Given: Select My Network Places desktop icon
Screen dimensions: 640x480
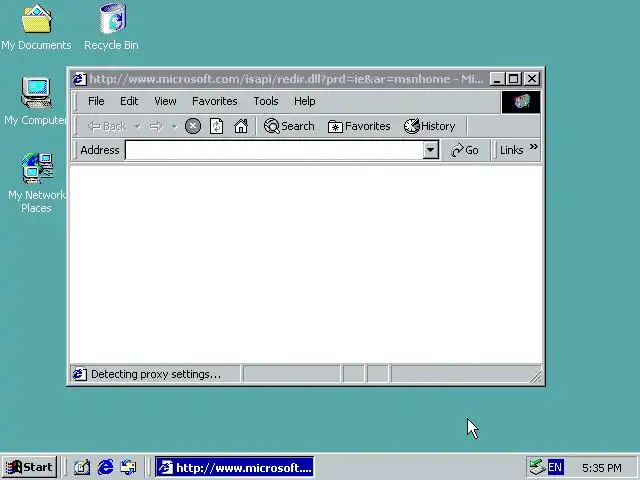Looking at the screenshot, I should point(36,183).
